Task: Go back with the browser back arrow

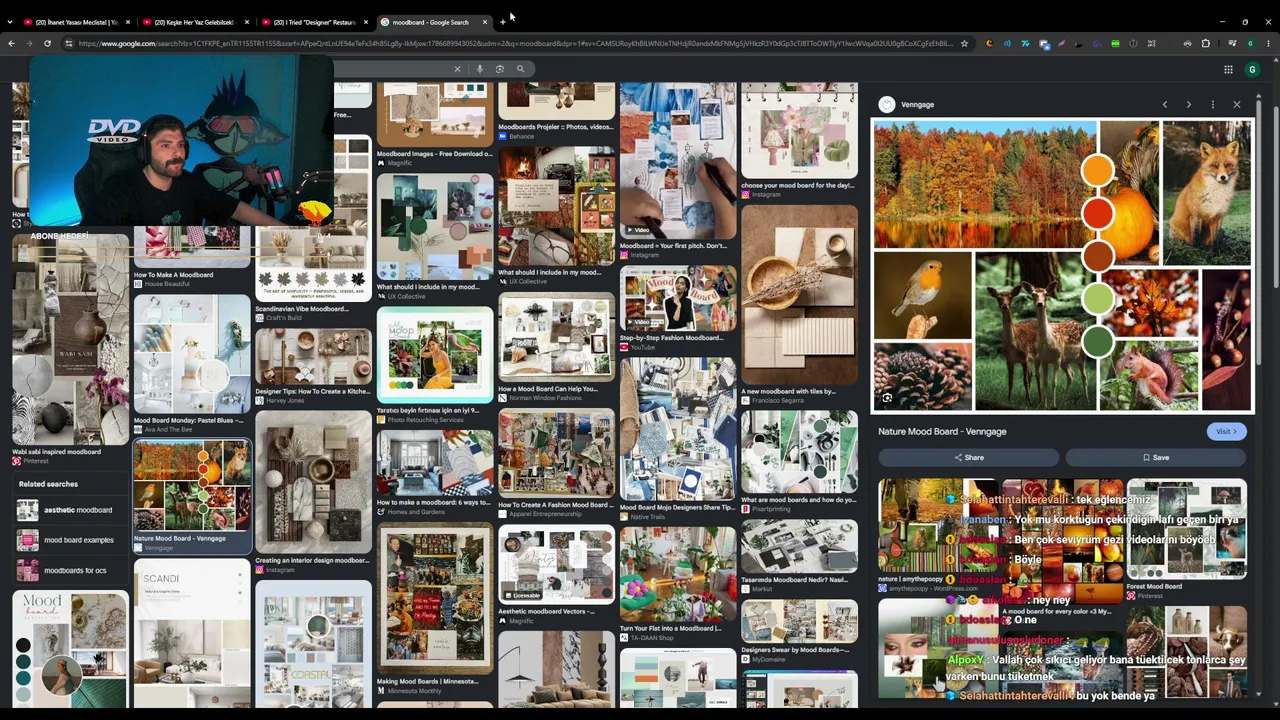Action: click(11, 43)
